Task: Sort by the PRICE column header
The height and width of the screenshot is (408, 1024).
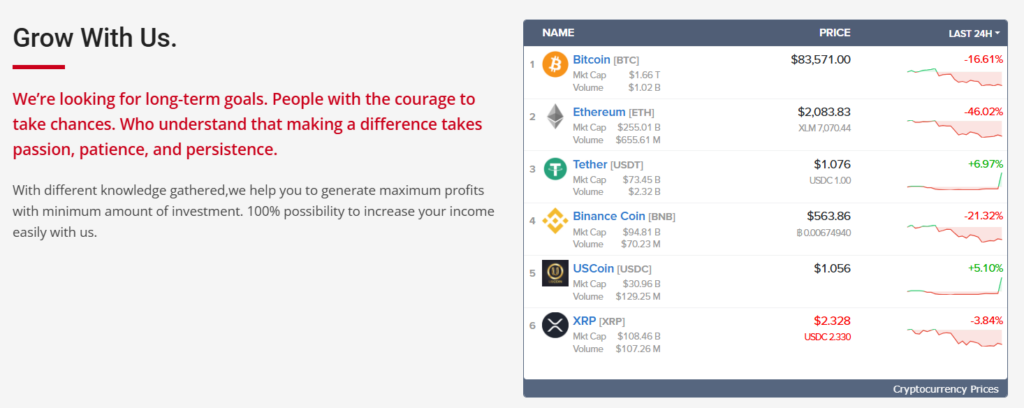Action: (834, 33)
